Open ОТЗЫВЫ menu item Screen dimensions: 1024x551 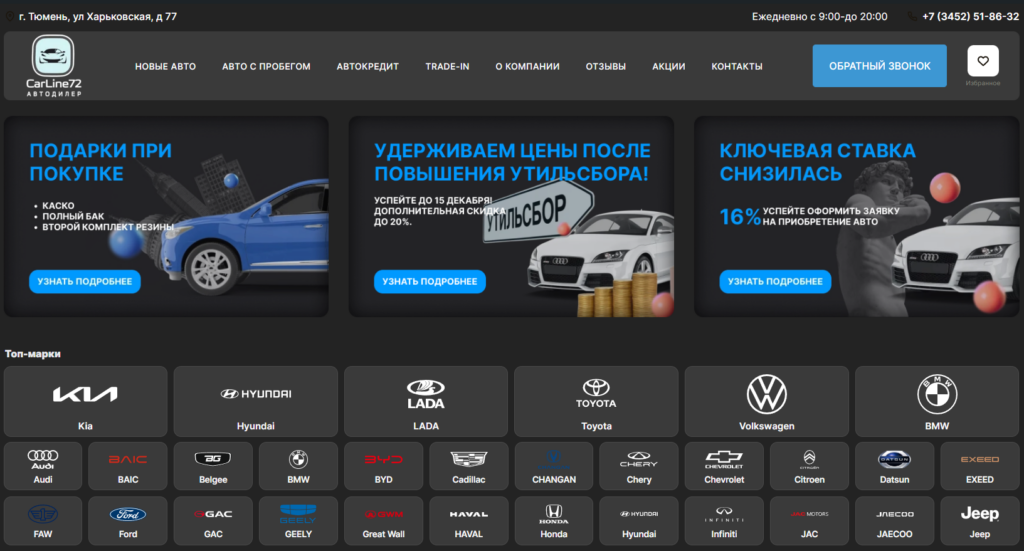(605, 67)
